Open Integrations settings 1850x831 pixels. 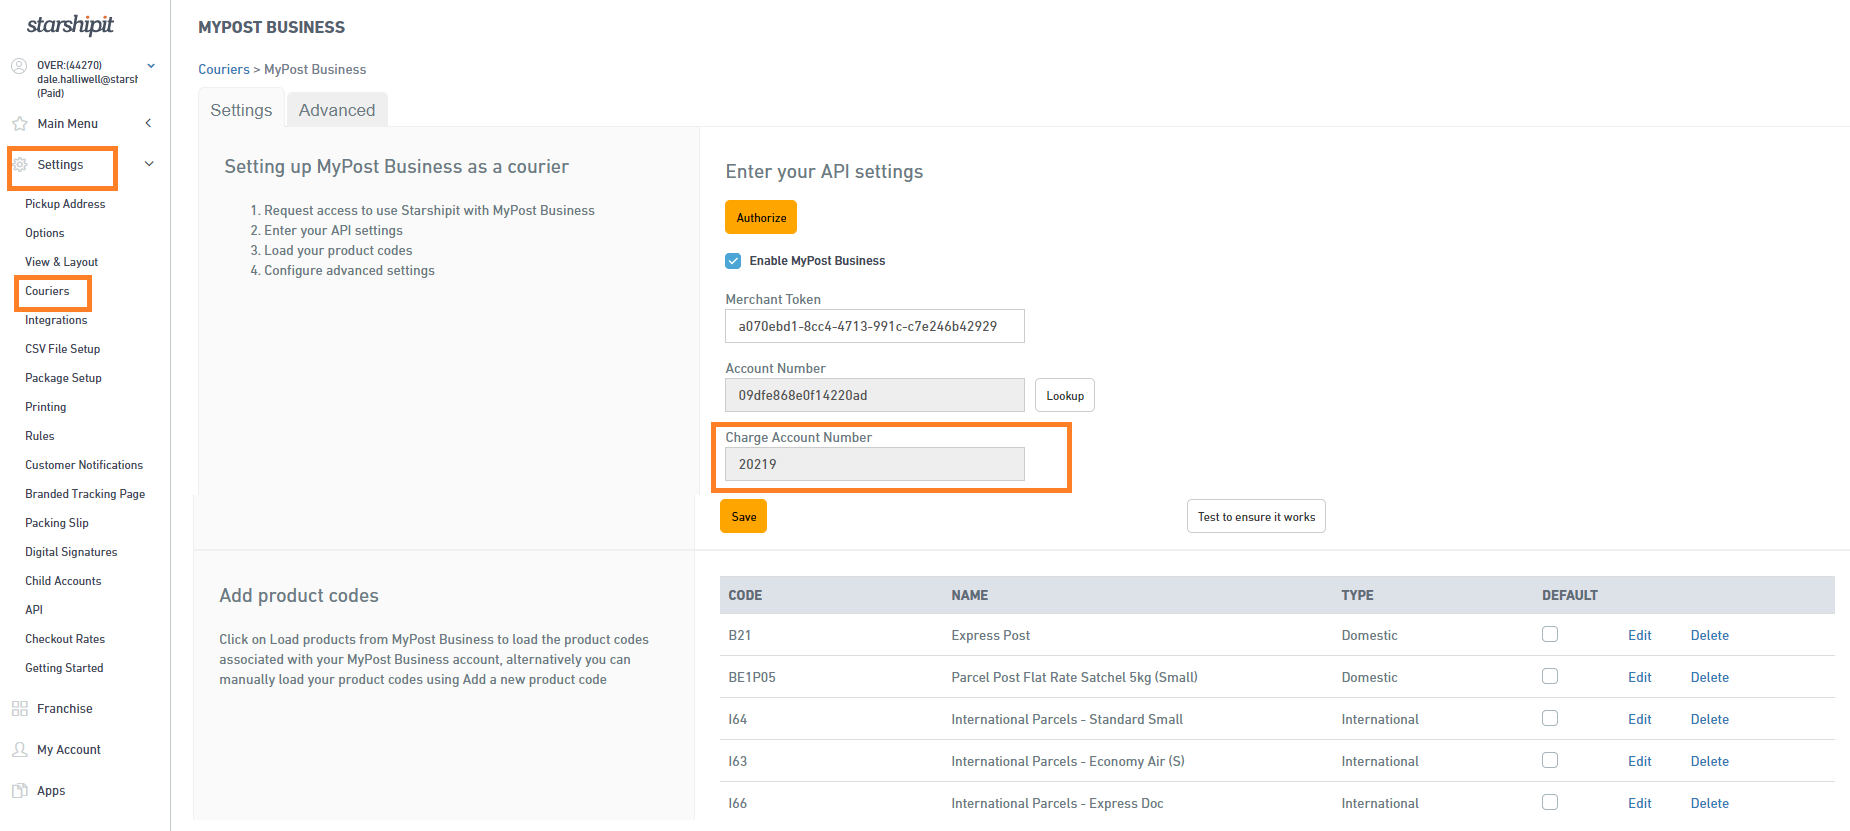pyautogui.click(x=56, y=320)
